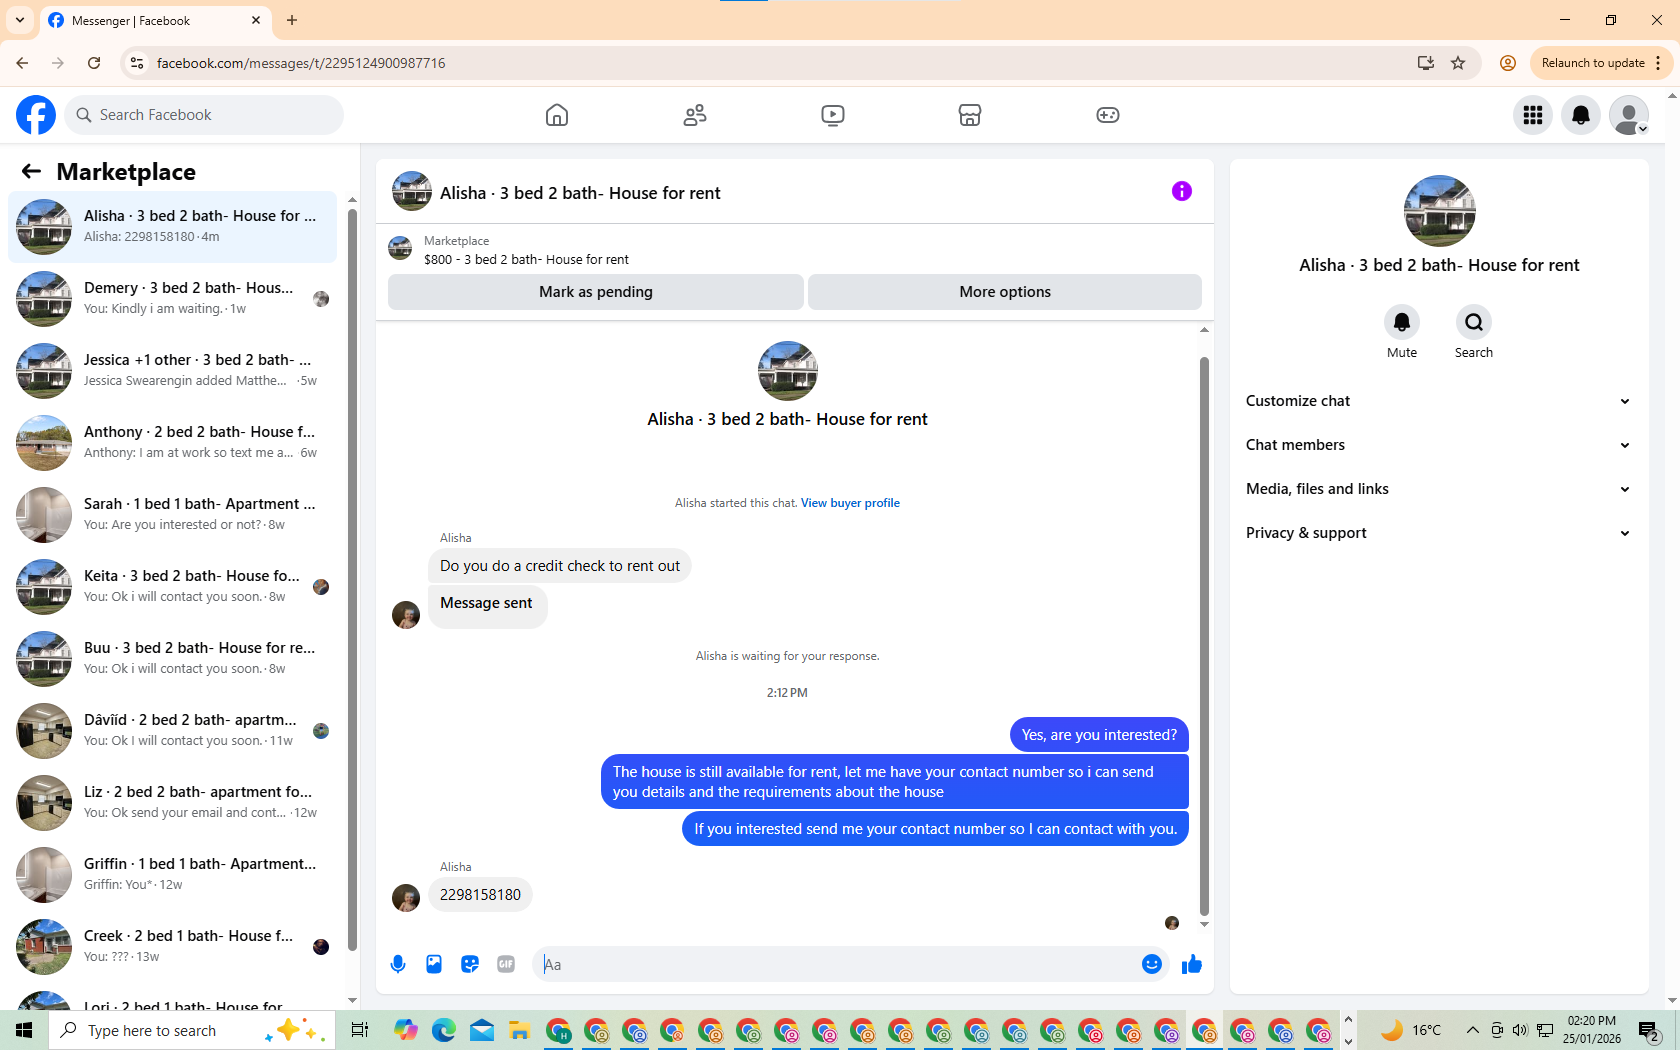Send a voice clip with microphone icon
The image size is (1680, 1050).
tap(398, 964)
